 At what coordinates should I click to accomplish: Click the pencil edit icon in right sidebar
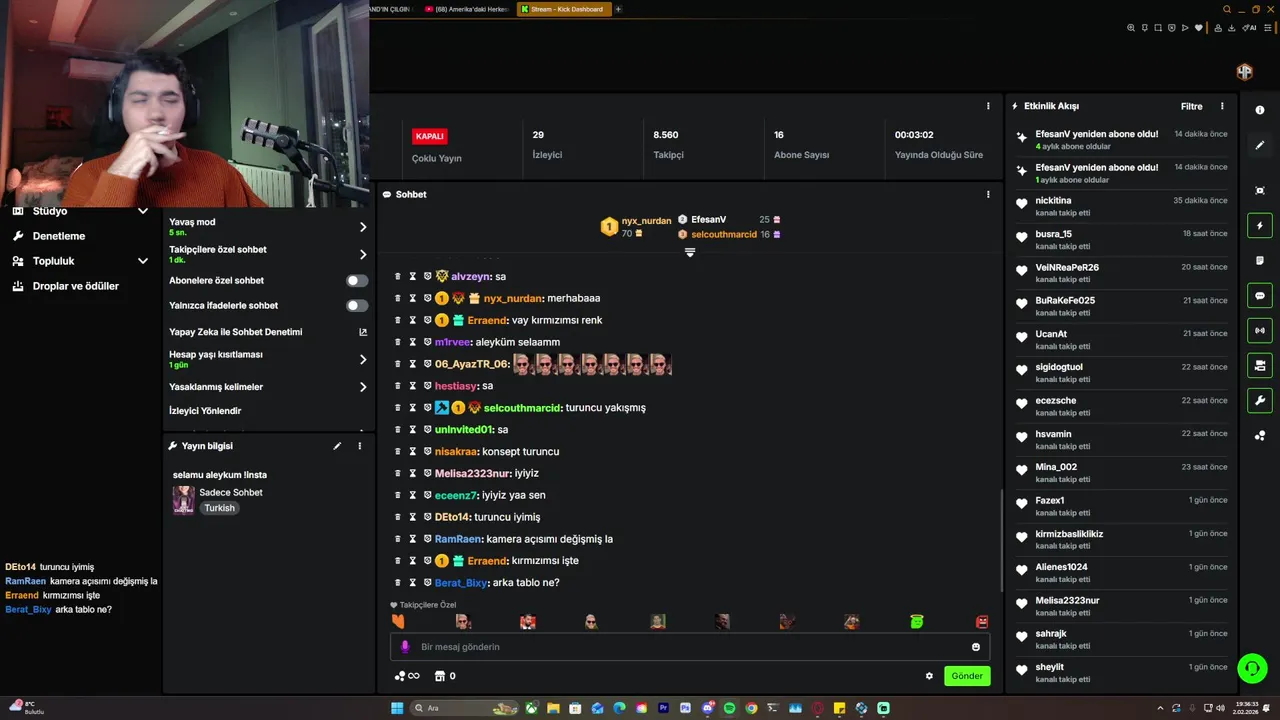pos(1260,145)
